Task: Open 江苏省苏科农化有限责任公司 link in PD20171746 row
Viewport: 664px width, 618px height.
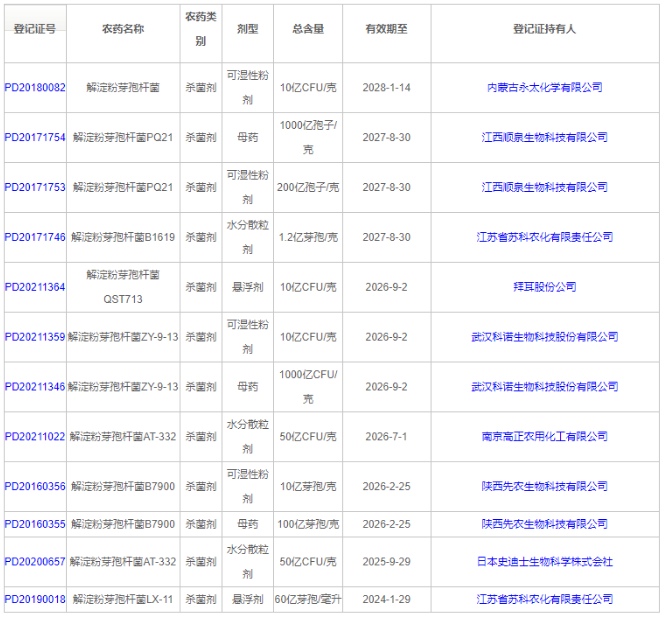Action: click(545, 238)
